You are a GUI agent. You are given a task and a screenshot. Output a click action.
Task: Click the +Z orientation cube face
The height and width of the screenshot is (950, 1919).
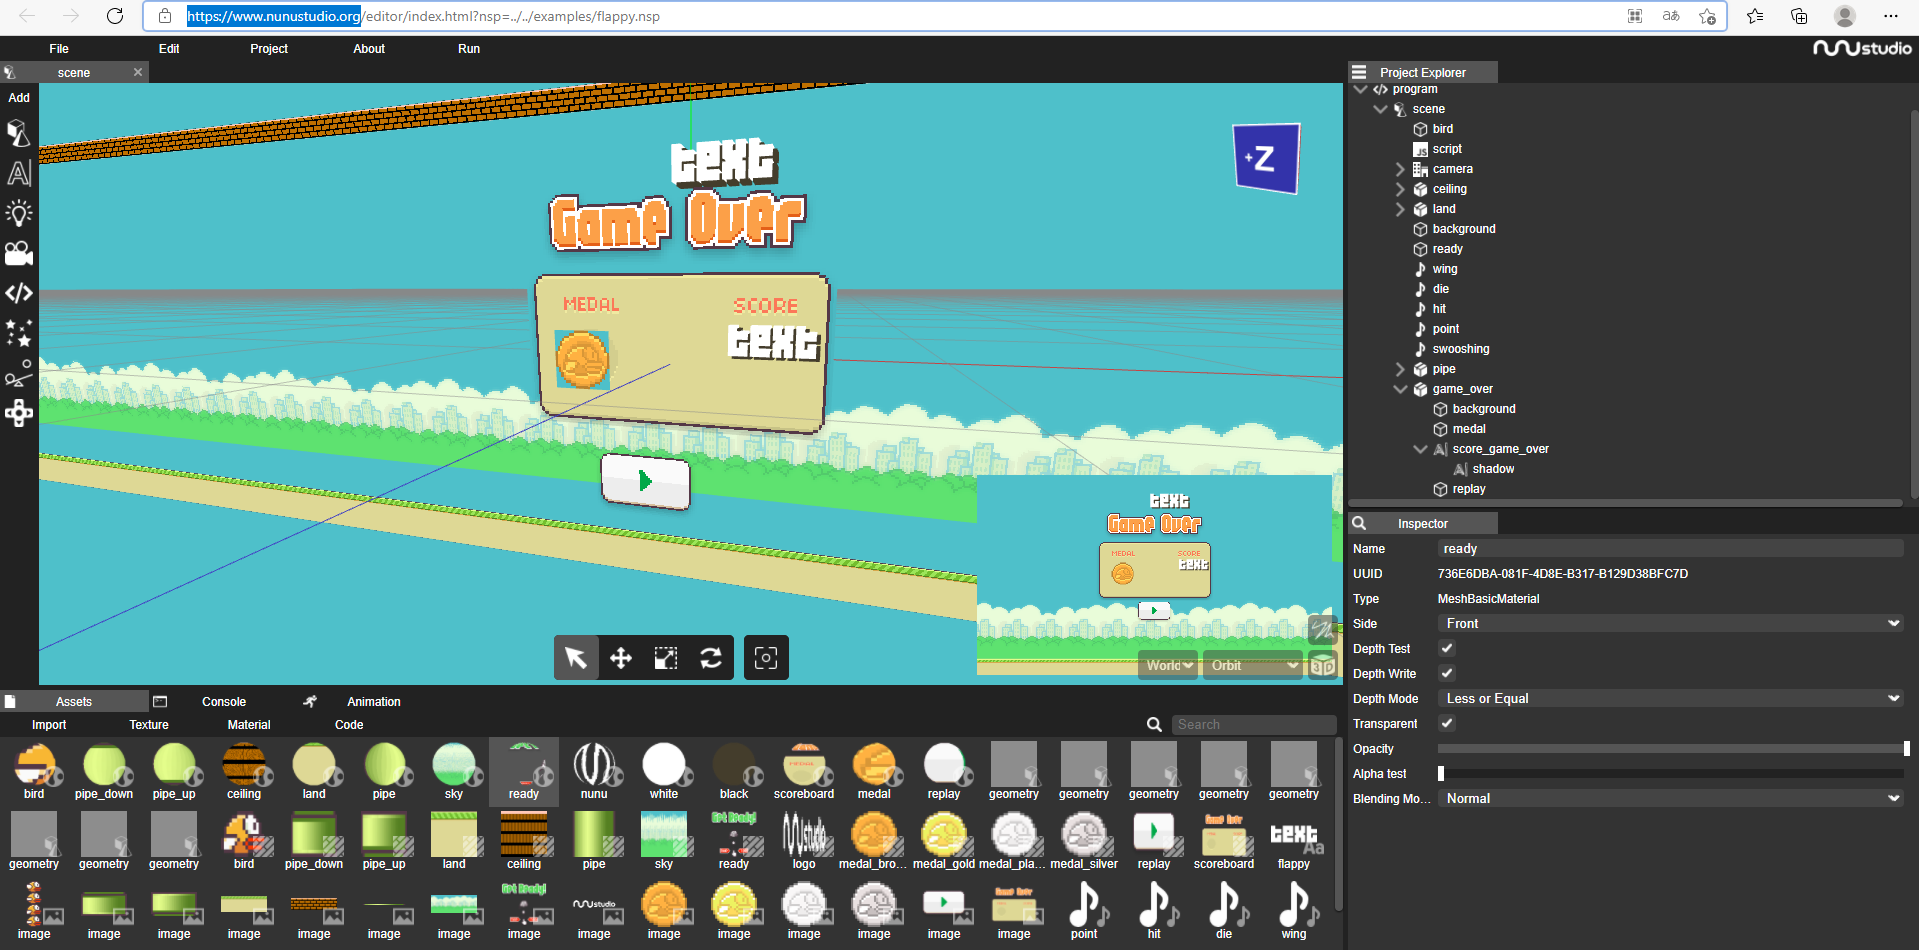click(x=1266, y=158)
